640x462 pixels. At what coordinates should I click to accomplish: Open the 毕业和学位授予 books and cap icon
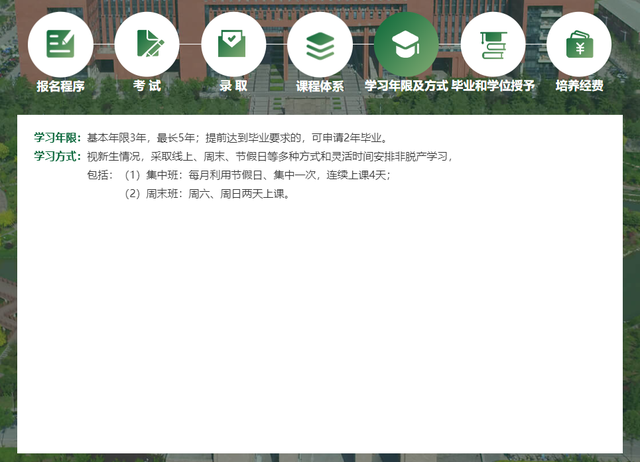[x=493, y=44]
